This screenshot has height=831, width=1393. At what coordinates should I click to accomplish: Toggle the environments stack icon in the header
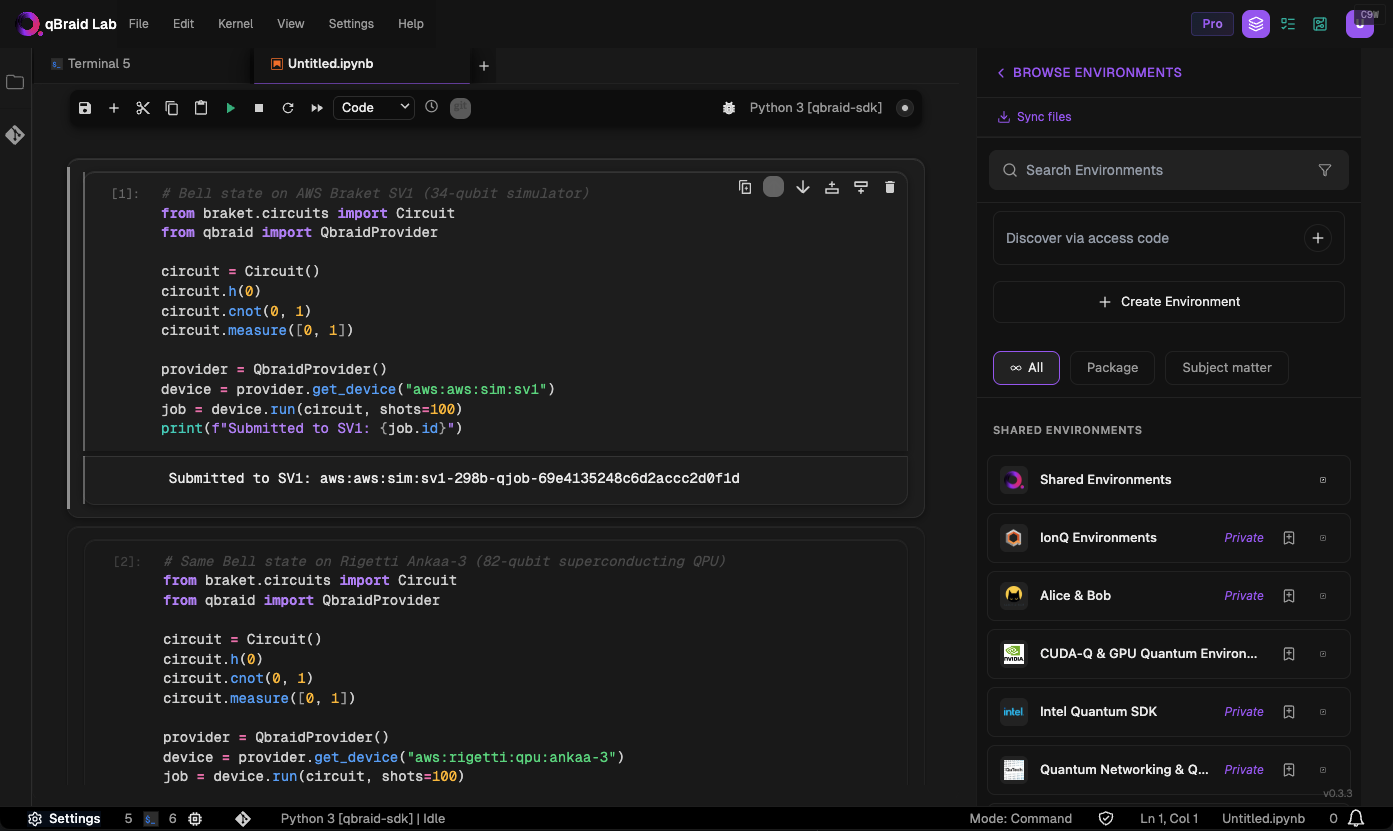click(x=1256, y=24)
